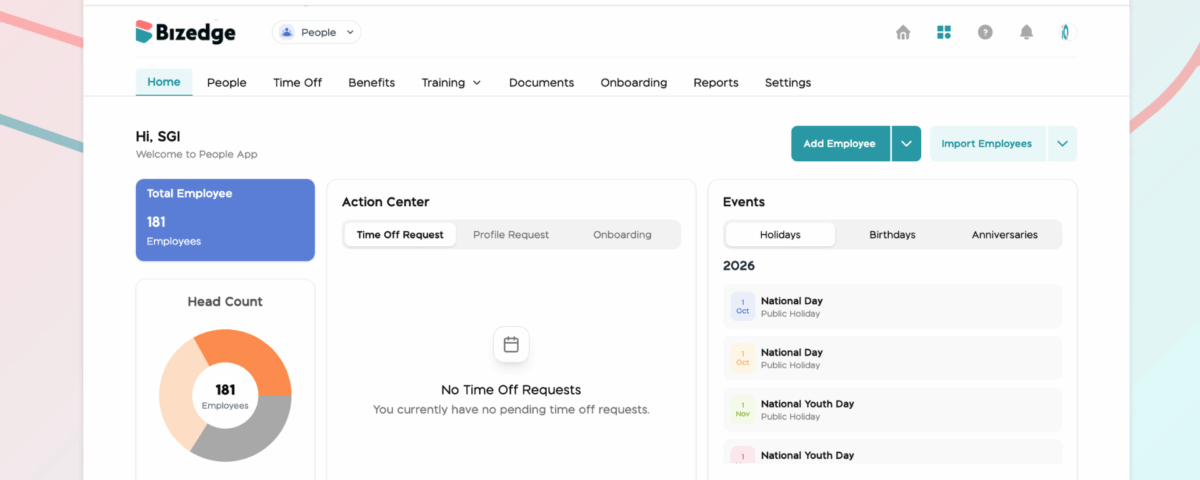Switch to the Benefits tab
The image size is (1200, 480).
pyautogui.click(x=371, y=82)
